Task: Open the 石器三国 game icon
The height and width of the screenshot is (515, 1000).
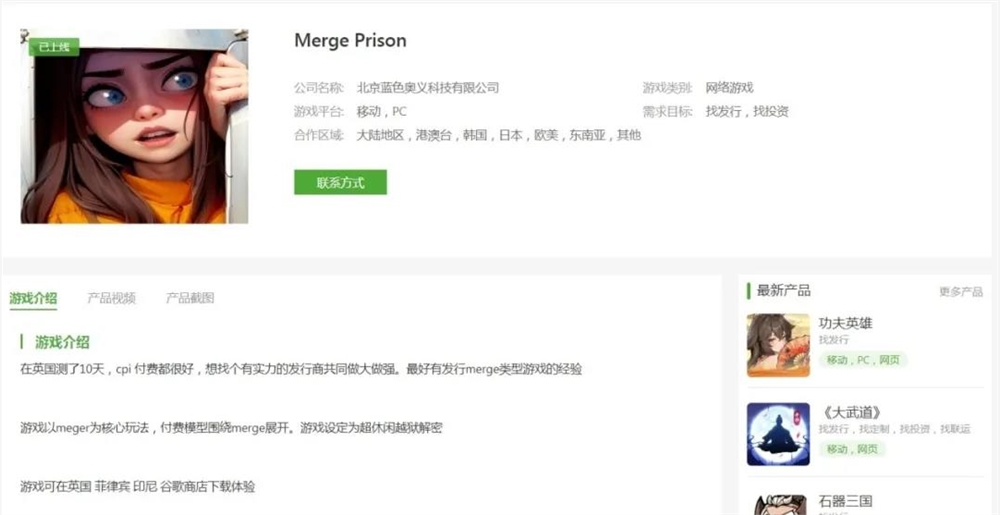Action: (778, 505)
